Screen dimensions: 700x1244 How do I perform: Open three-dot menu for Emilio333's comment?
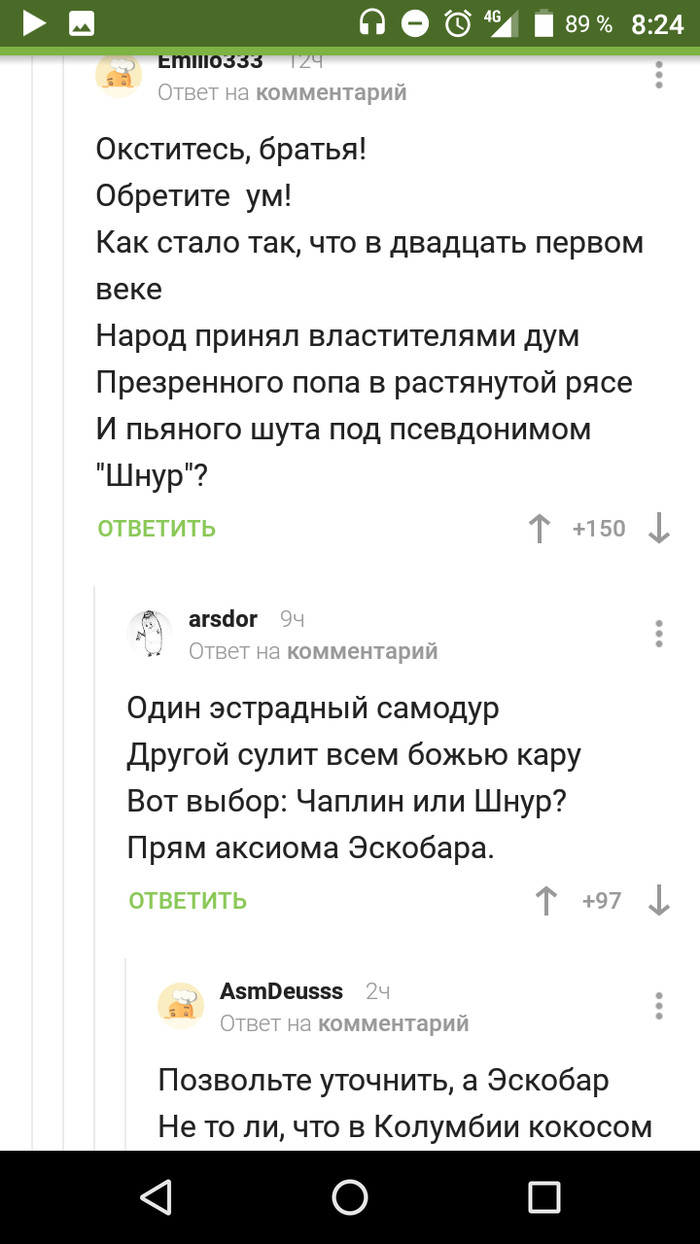point(659,75)
